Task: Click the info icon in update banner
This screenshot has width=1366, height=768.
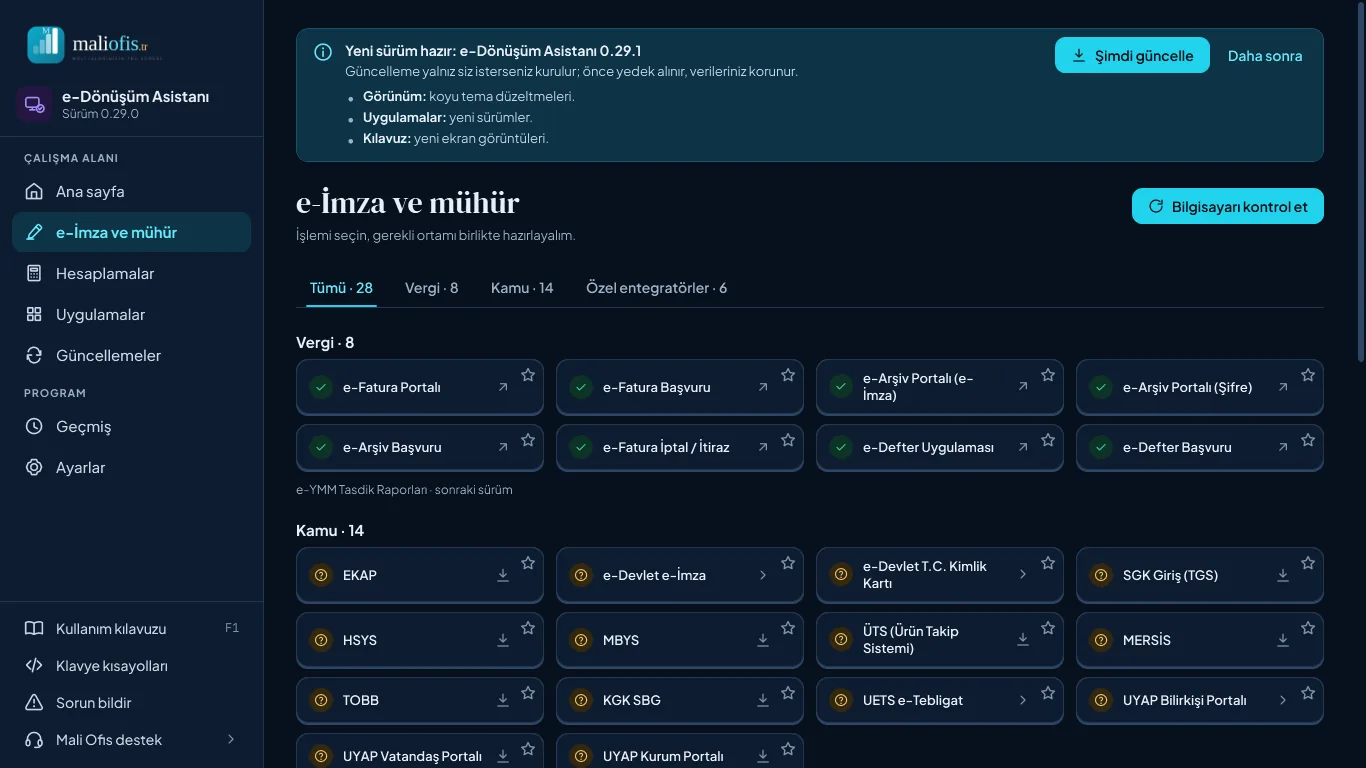Action: [323, 52]
